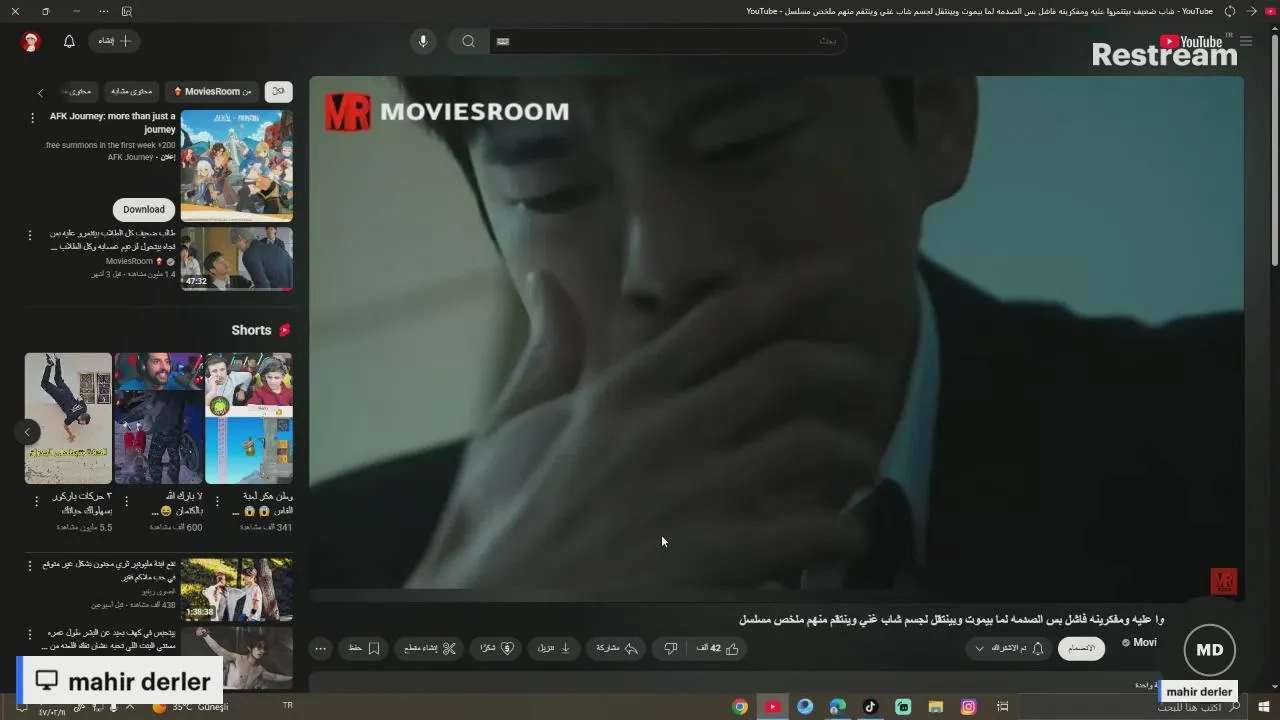Dislike the video using the thumbs down button
This screenshot has height=720, width=1280.
pyautogui.click(x=671, y=648)
